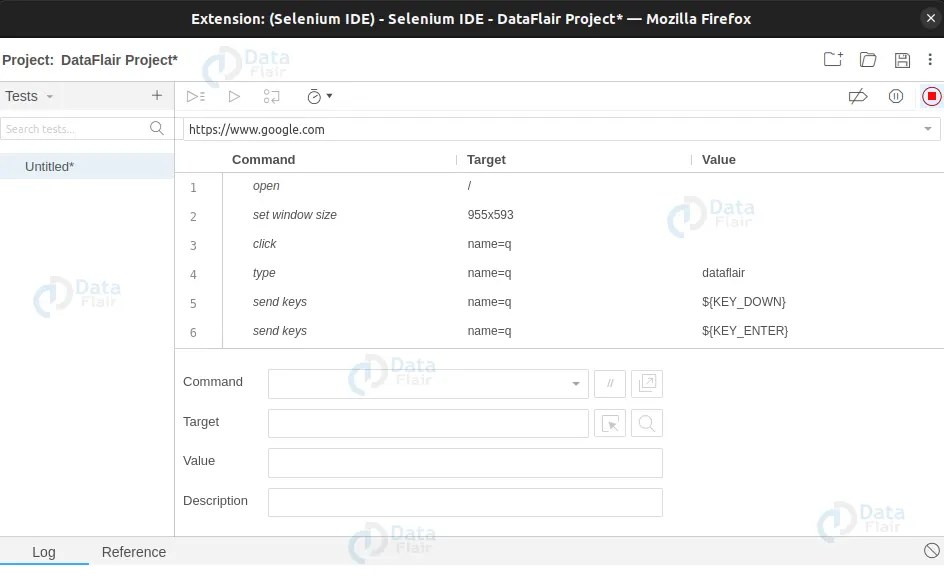Adjust the test execution speed control

pos(317,96)
